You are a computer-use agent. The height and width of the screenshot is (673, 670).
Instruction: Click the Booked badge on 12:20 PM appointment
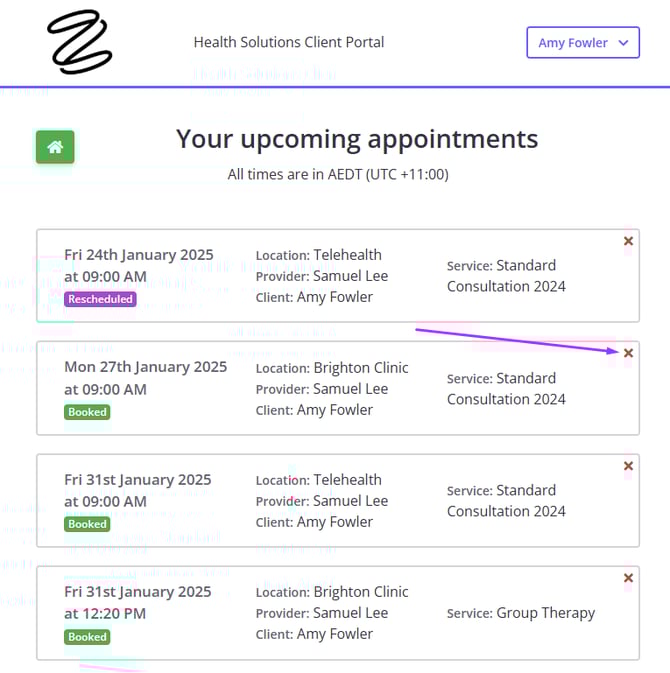(87, 637)
